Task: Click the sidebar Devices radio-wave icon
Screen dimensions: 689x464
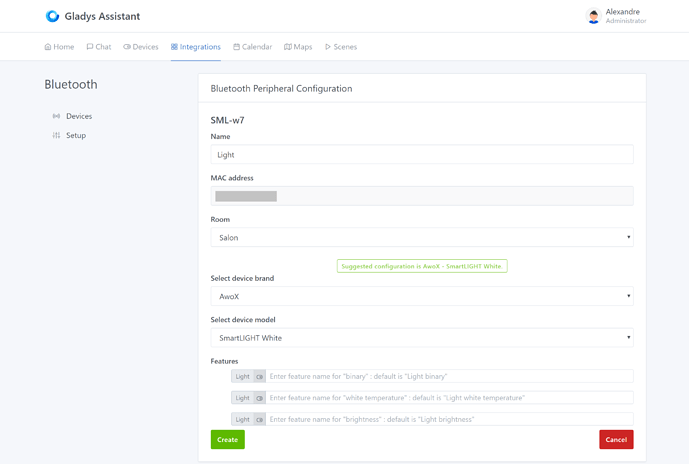Action: click(56, 116)
